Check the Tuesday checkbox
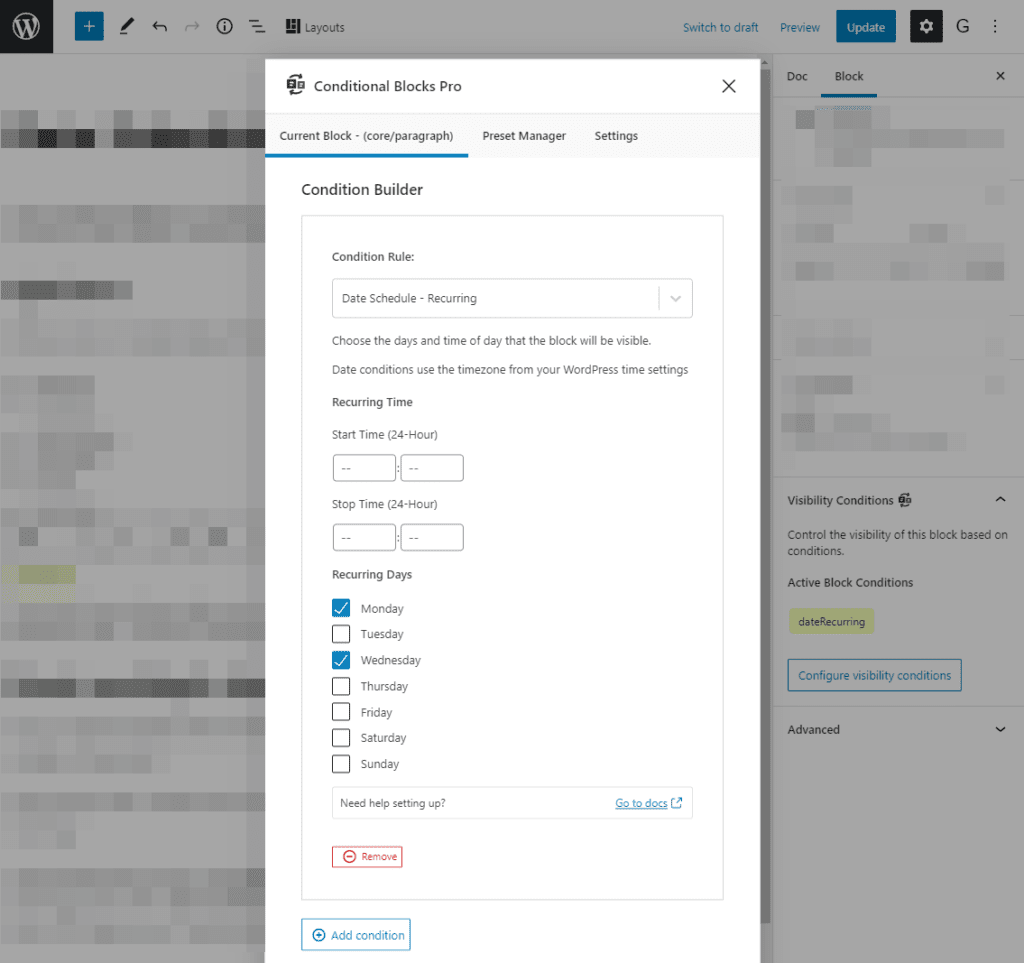This screenshot has height=963, width=1024. [341, 634]
